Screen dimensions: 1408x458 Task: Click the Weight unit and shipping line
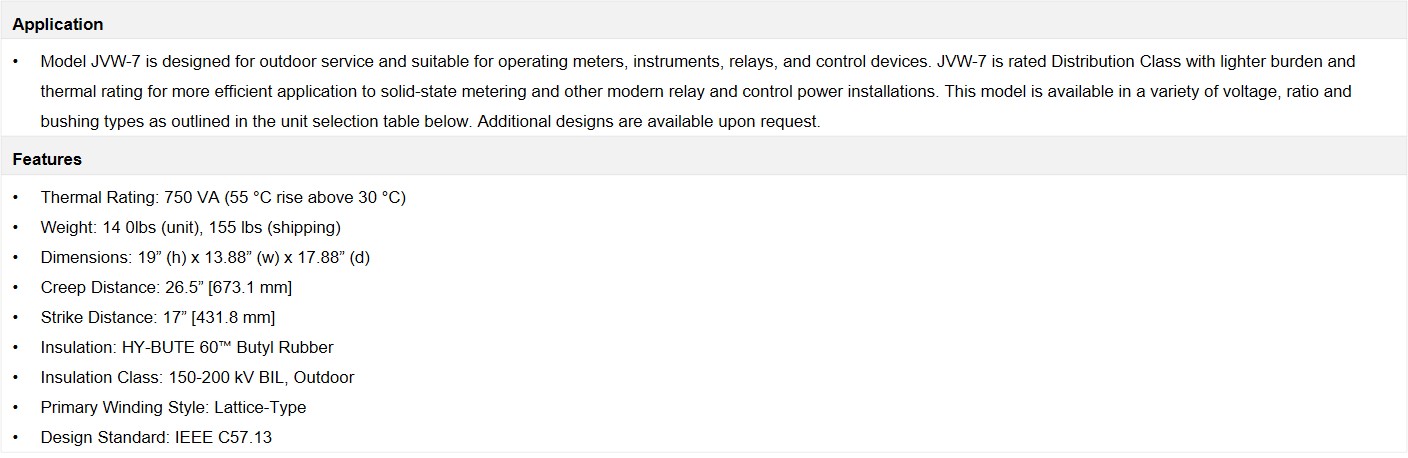point(190,227)
